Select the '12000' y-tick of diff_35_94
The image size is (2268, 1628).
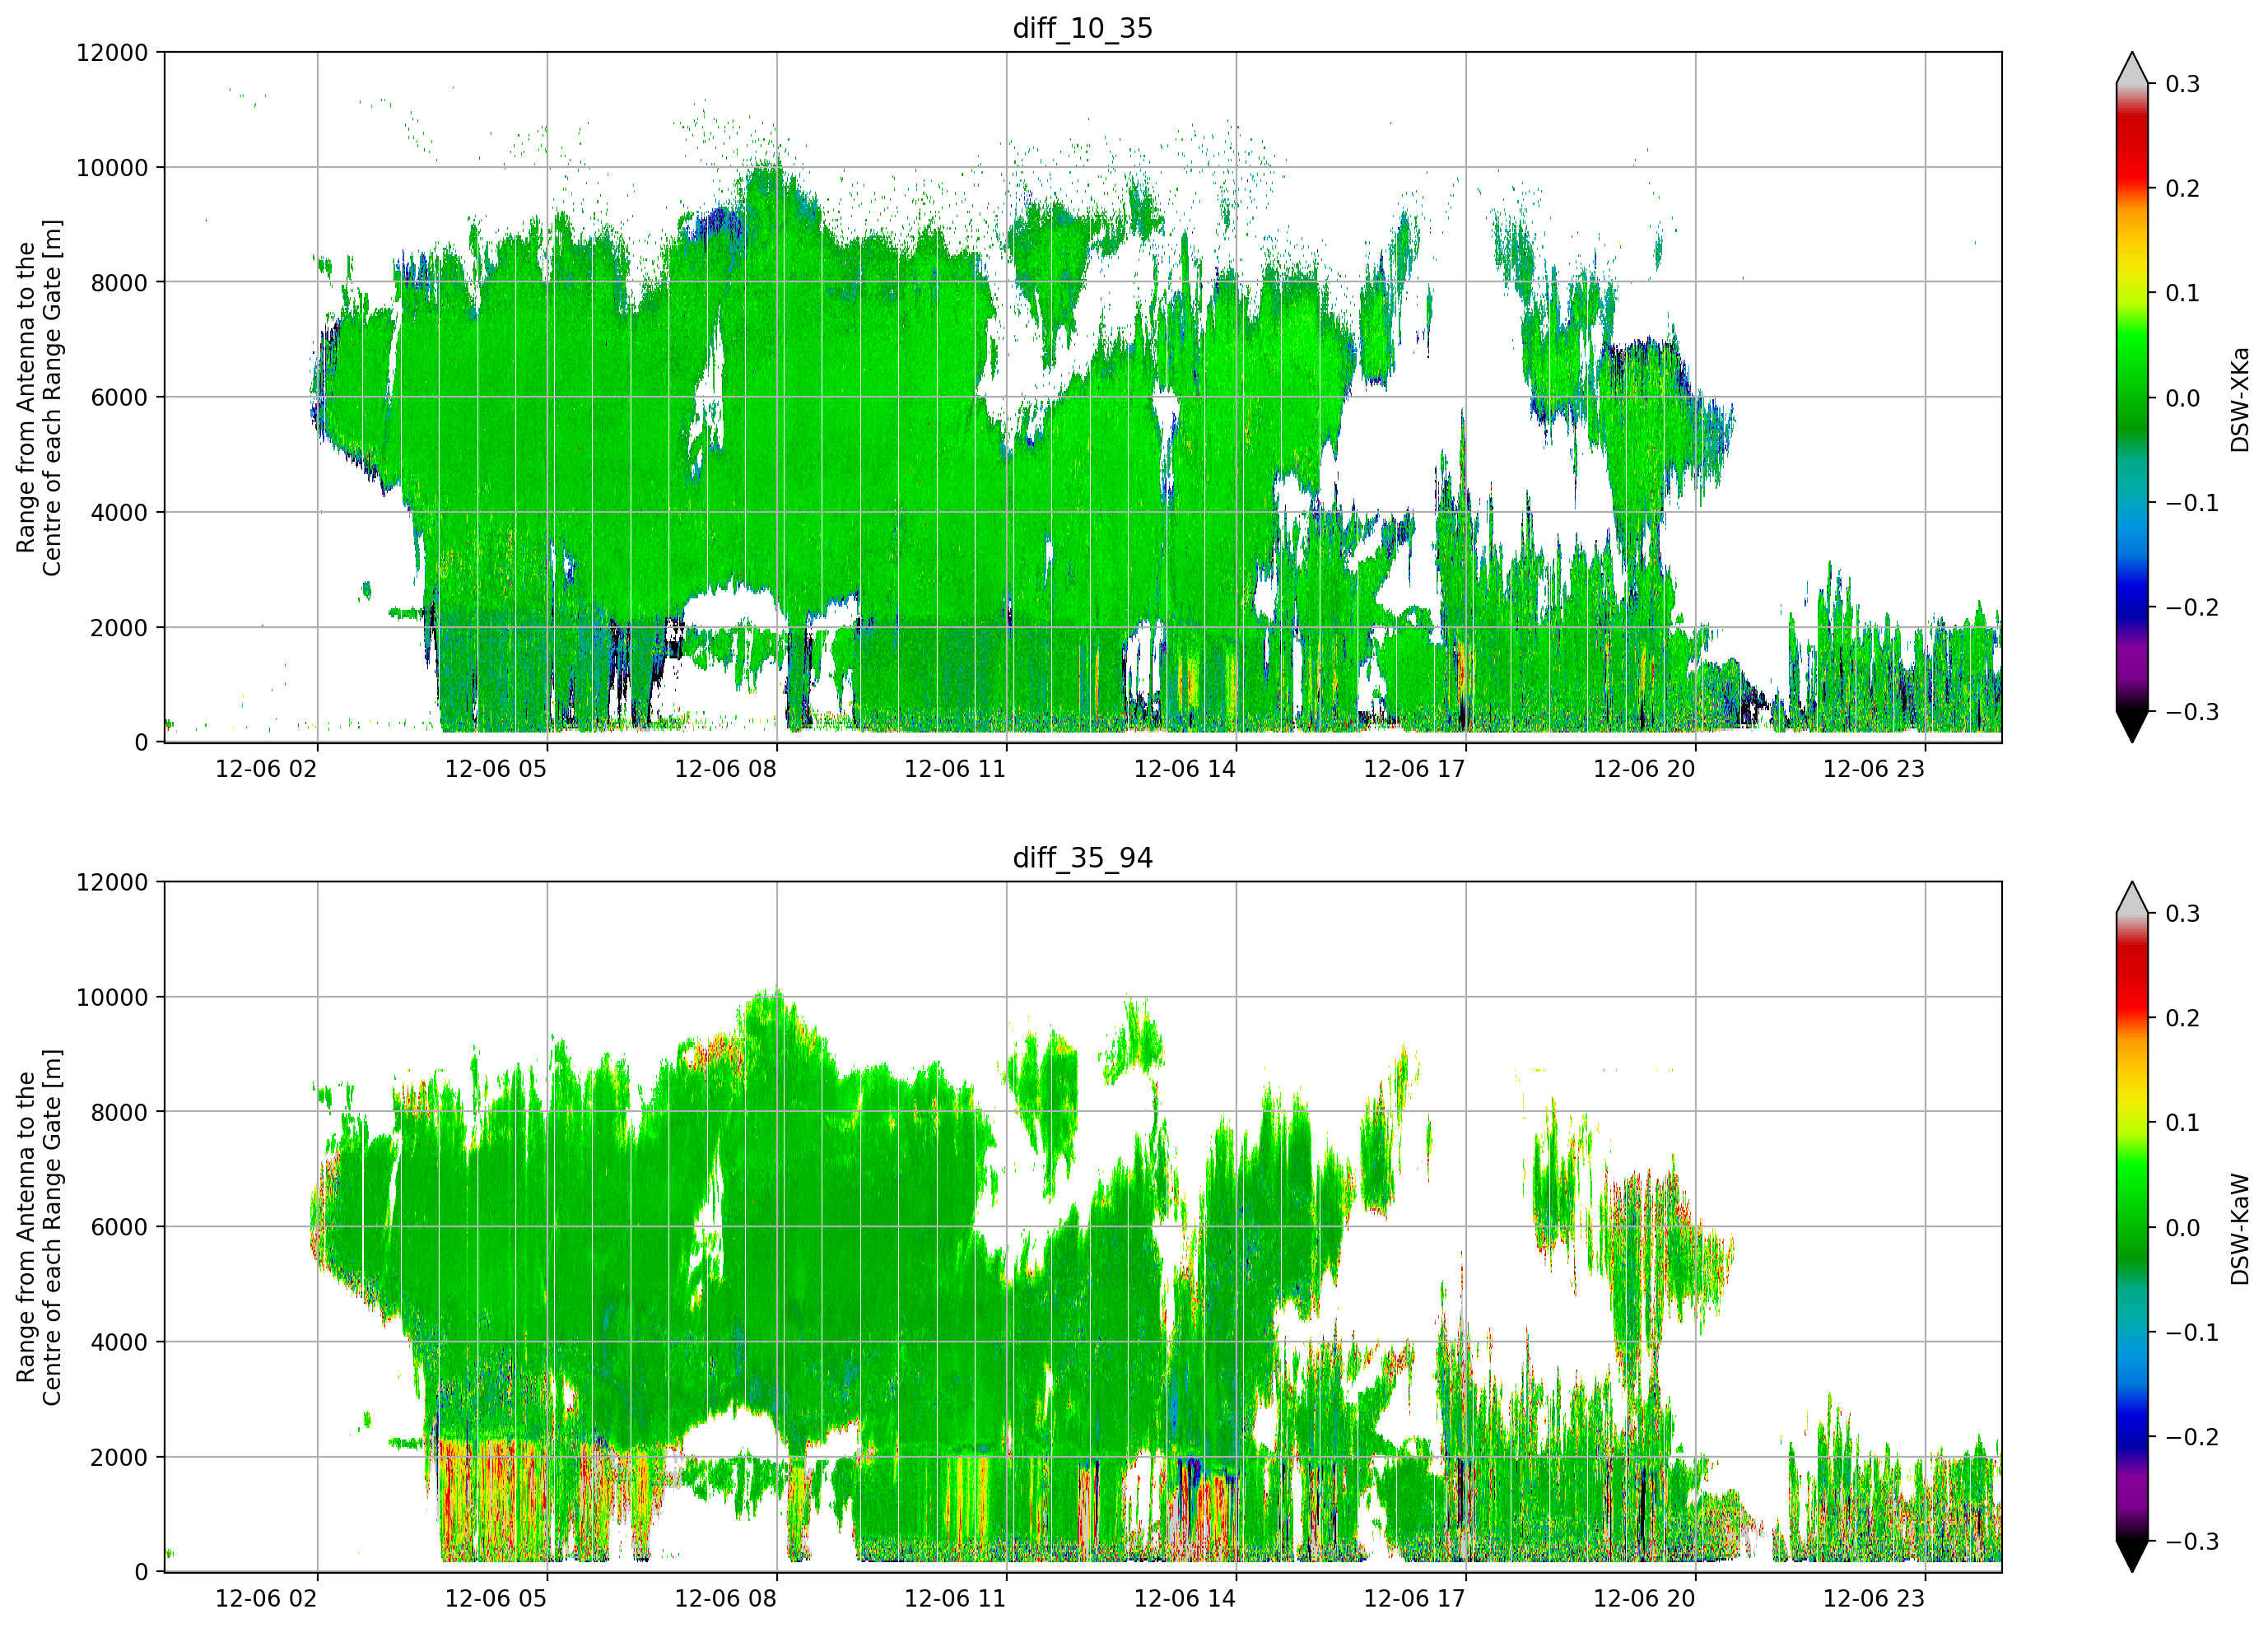tap(112, 883)
